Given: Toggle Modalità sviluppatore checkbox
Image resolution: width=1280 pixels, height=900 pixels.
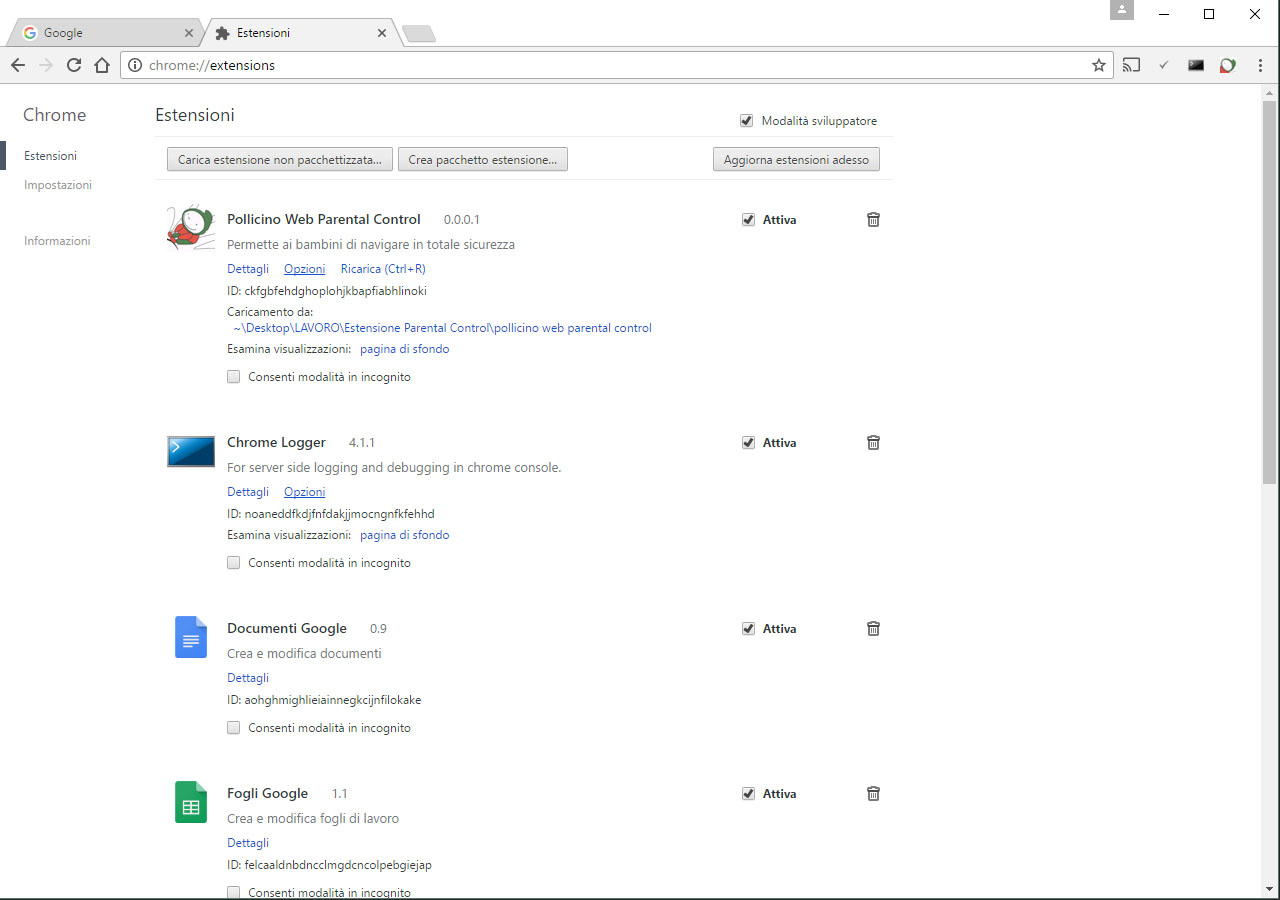Looking at the screenshot, I should [x=746, y=120].
